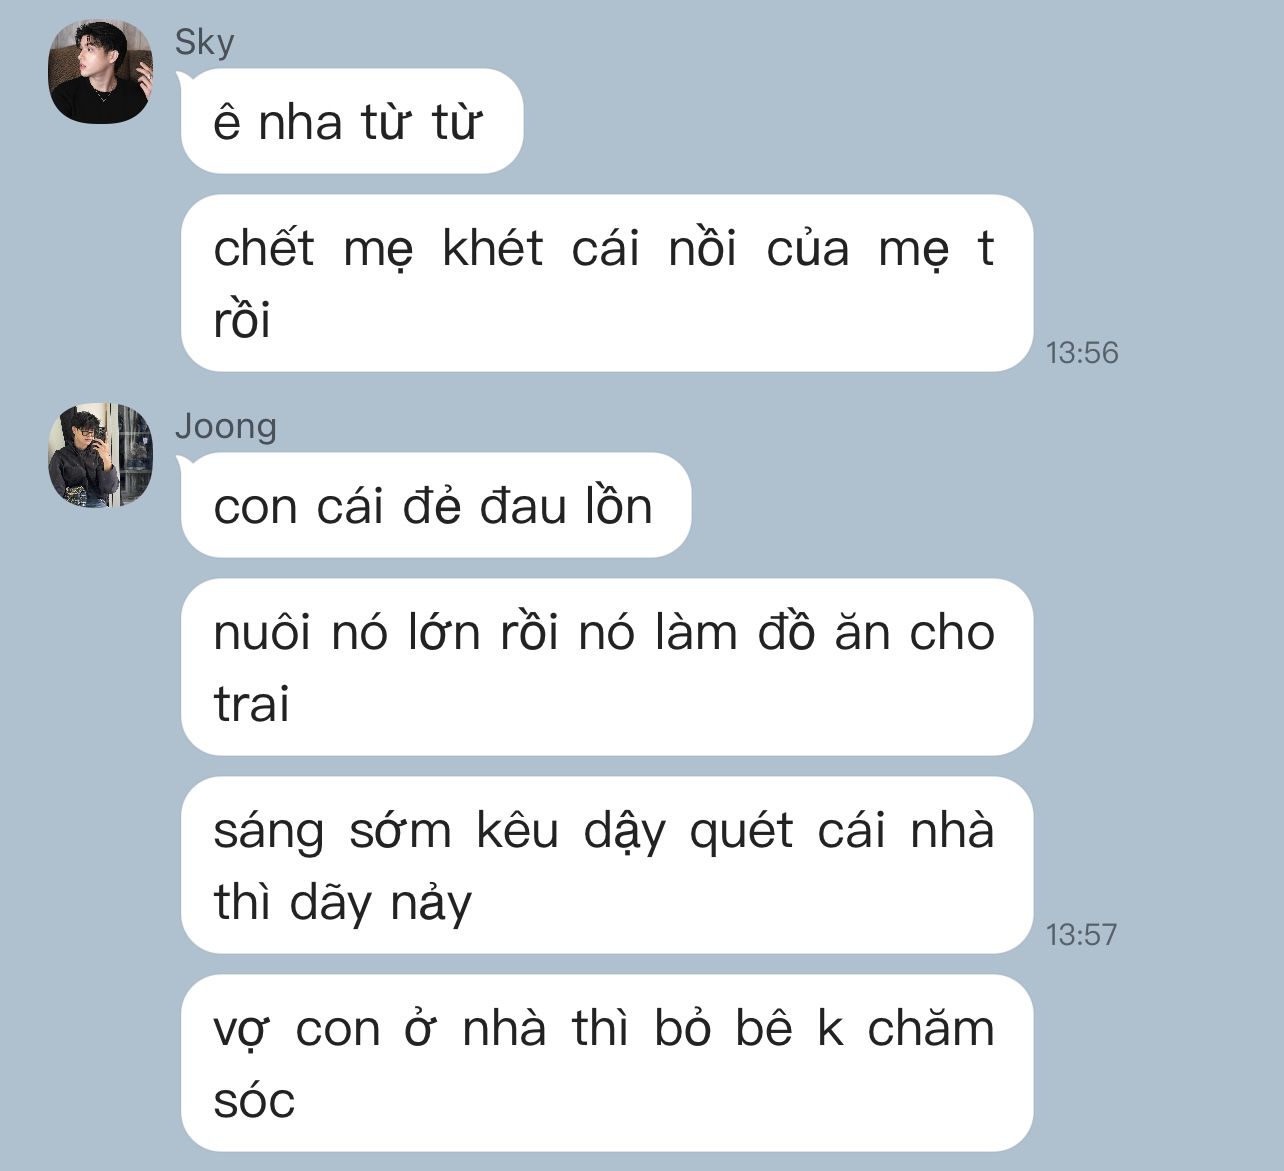
Task: Click 'thì dãy nảy' in Joong's message
Action: 342,903
